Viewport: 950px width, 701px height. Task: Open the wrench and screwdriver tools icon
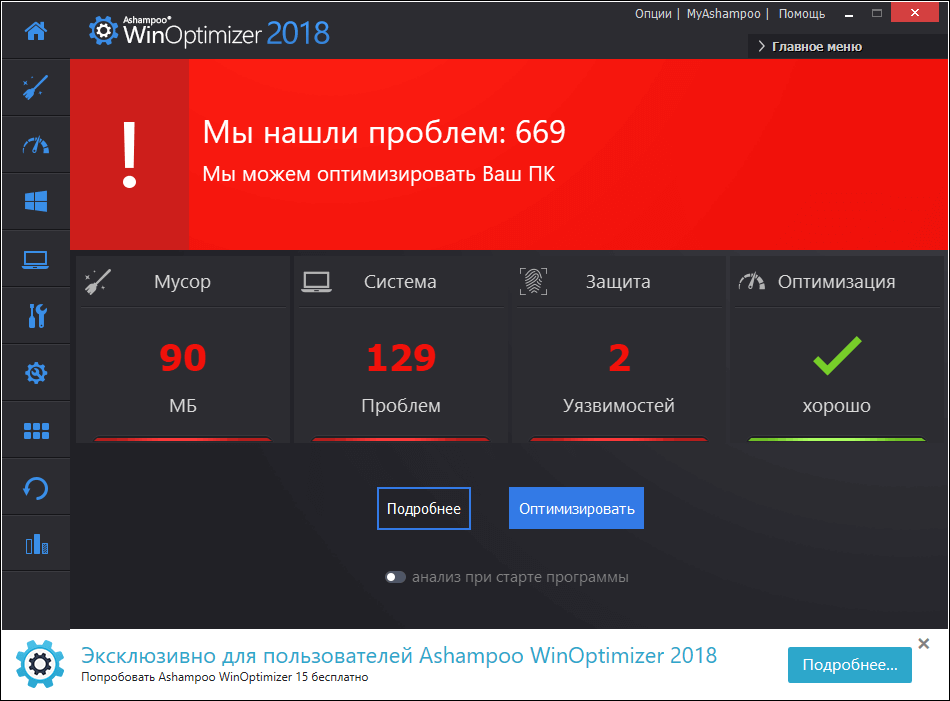[x=37, y=316]
